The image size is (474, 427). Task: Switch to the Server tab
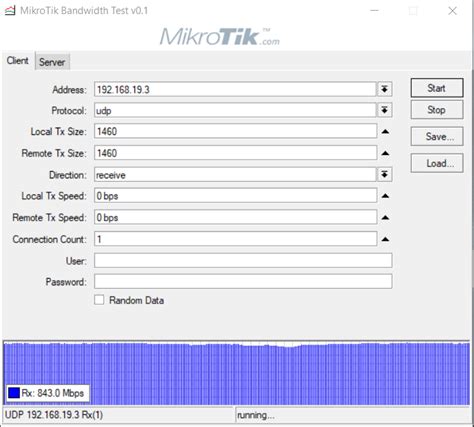[x=52, y=62]
